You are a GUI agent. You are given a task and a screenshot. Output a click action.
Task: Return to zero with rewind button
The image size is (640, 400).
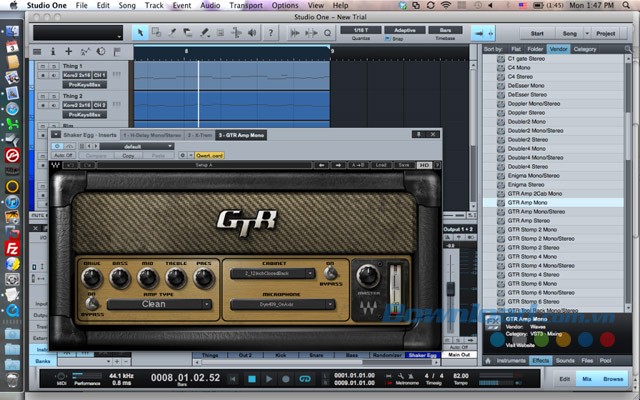coord(233,379)
